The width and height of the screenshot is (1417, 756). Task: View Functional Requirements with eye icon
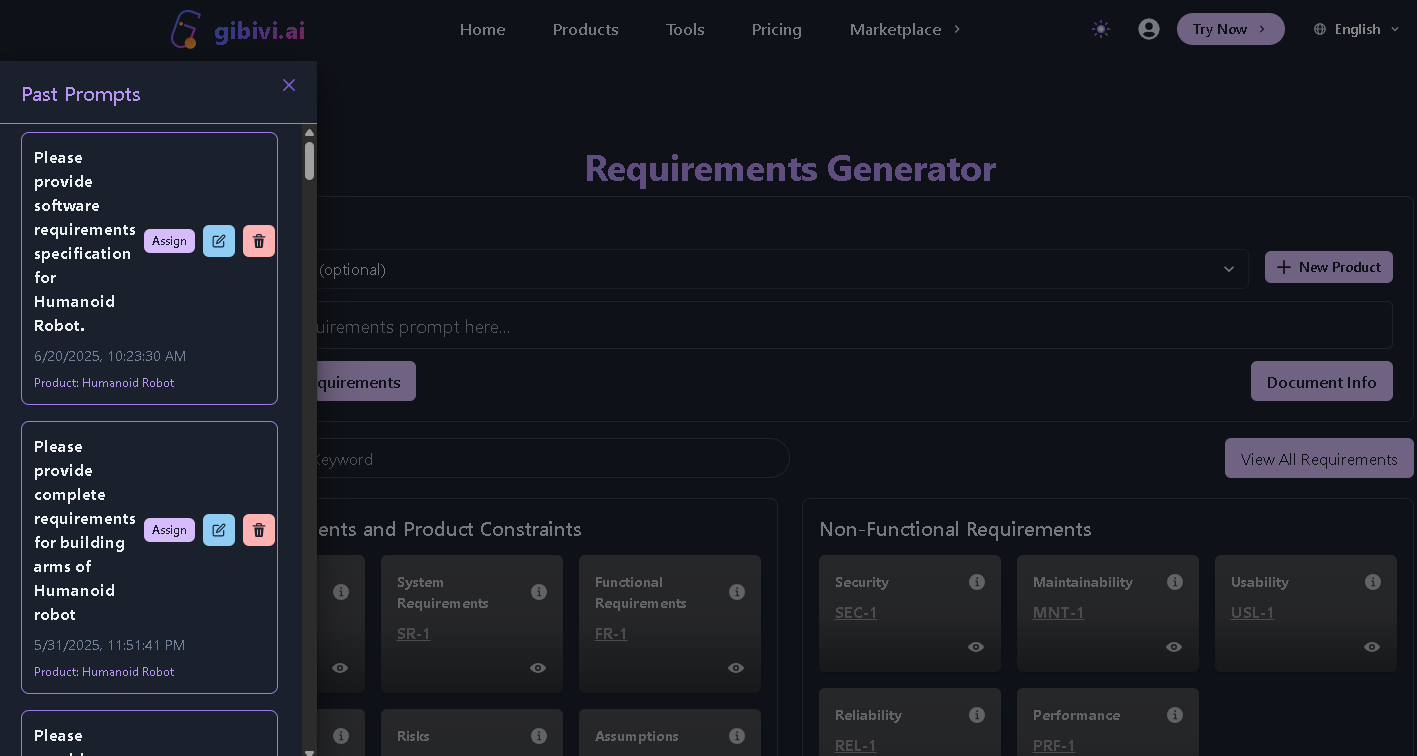pyautogui.click(x=736, y=668)
